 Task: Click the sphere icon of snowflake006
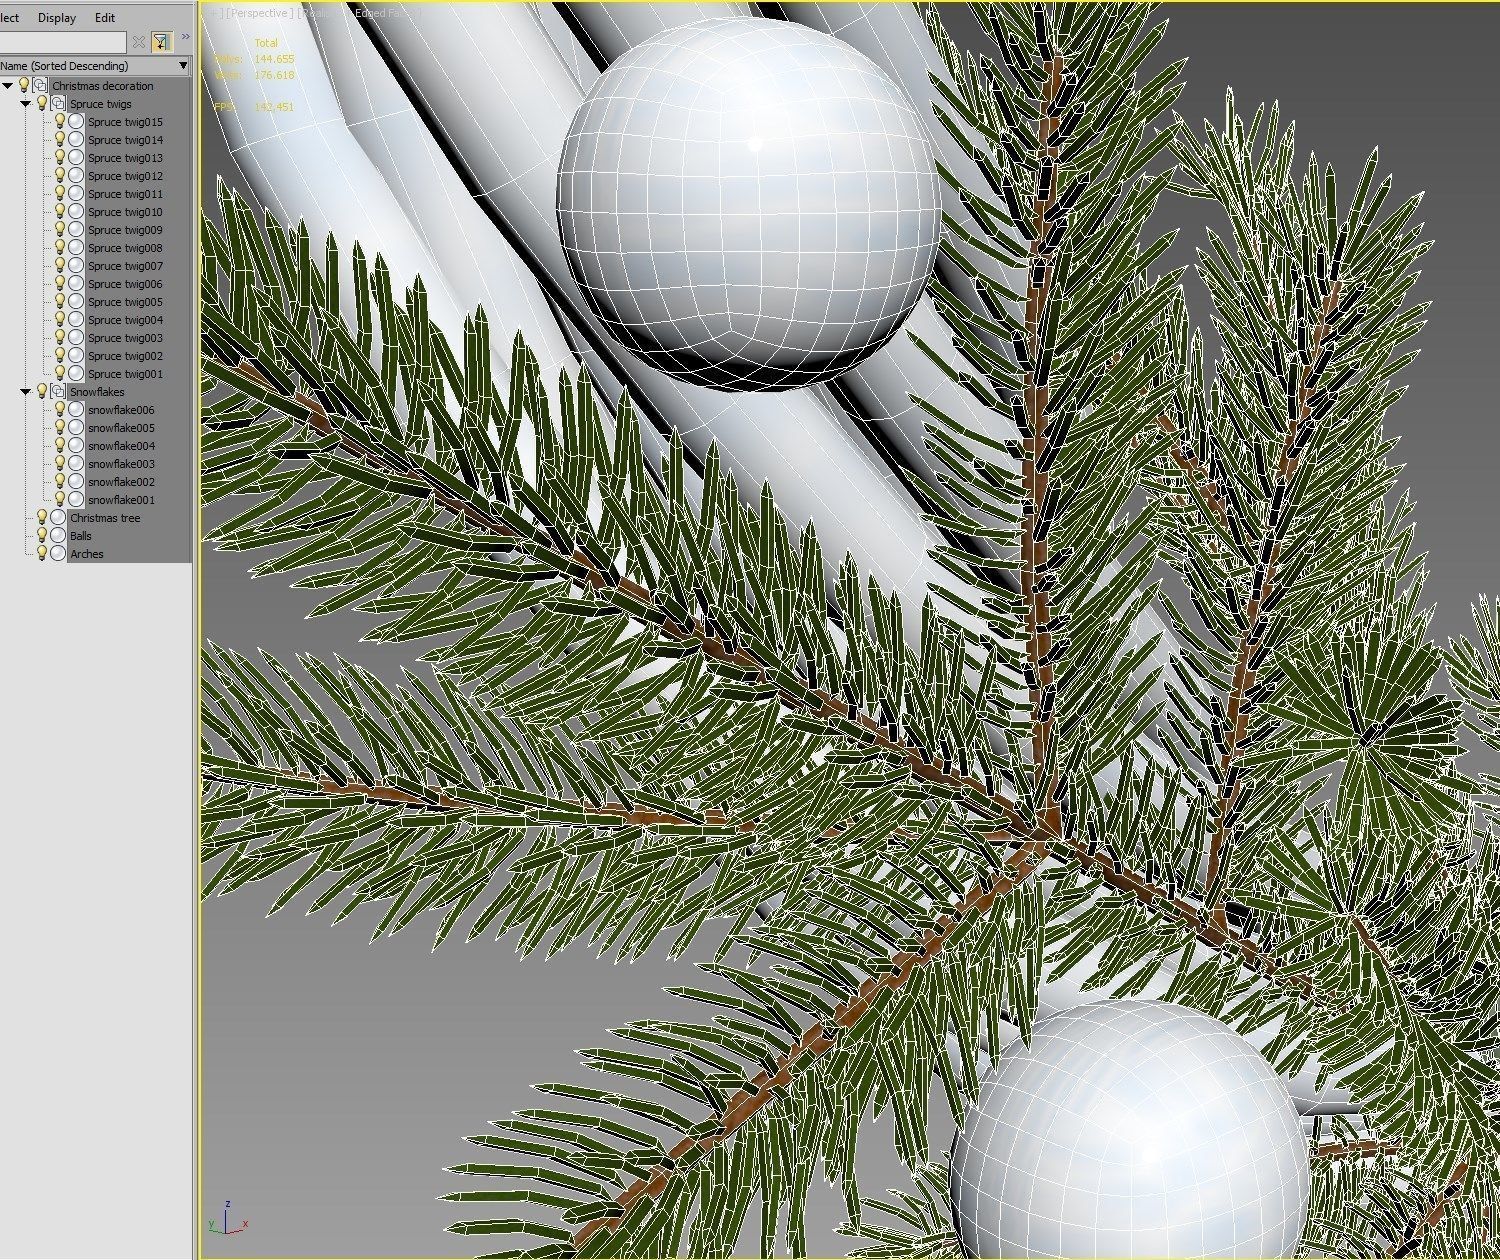[76, 410]
